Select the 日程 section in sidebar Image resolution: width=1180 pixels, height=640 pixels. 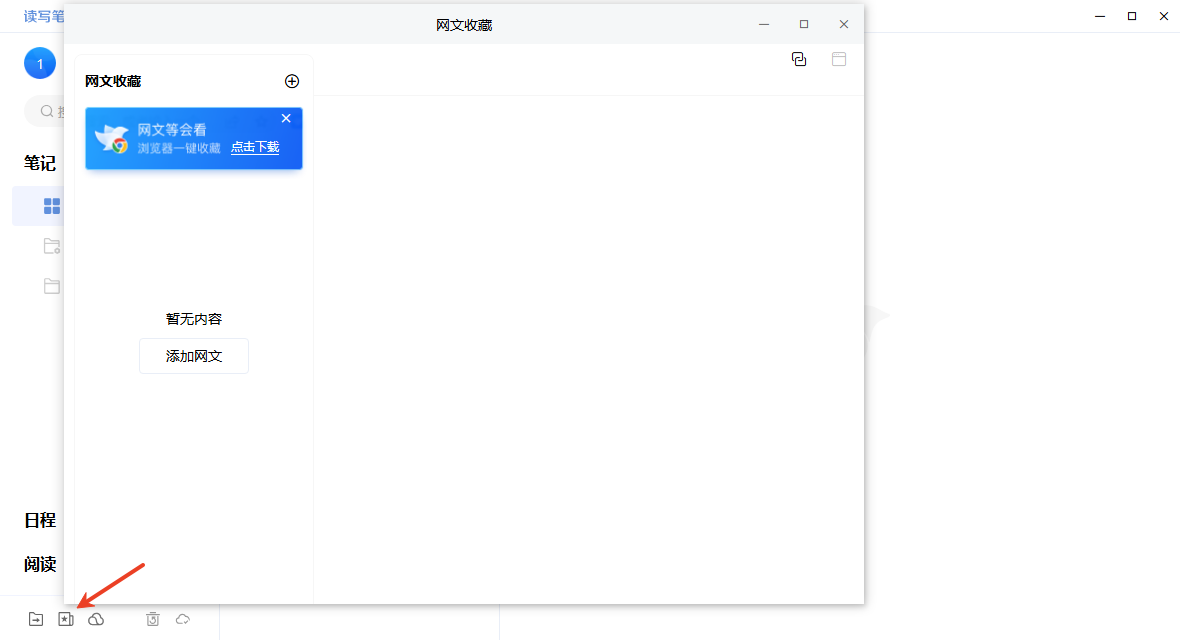(x=40, y=520)
